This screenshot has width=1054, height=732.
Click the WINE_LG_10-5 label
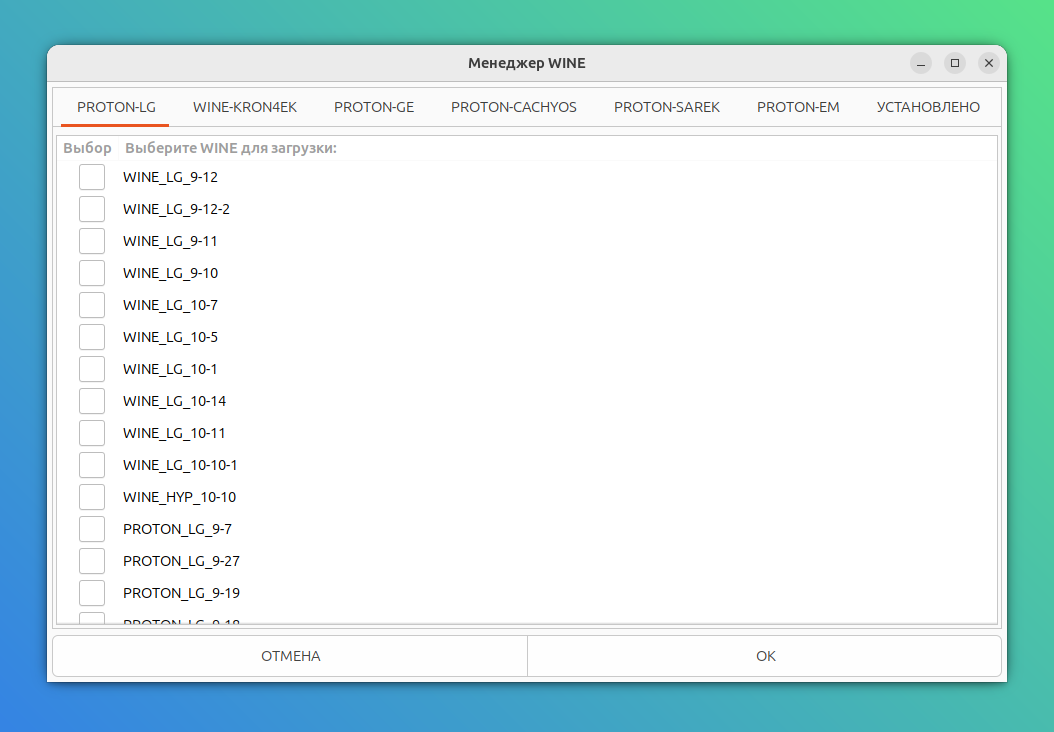(170, 337)
